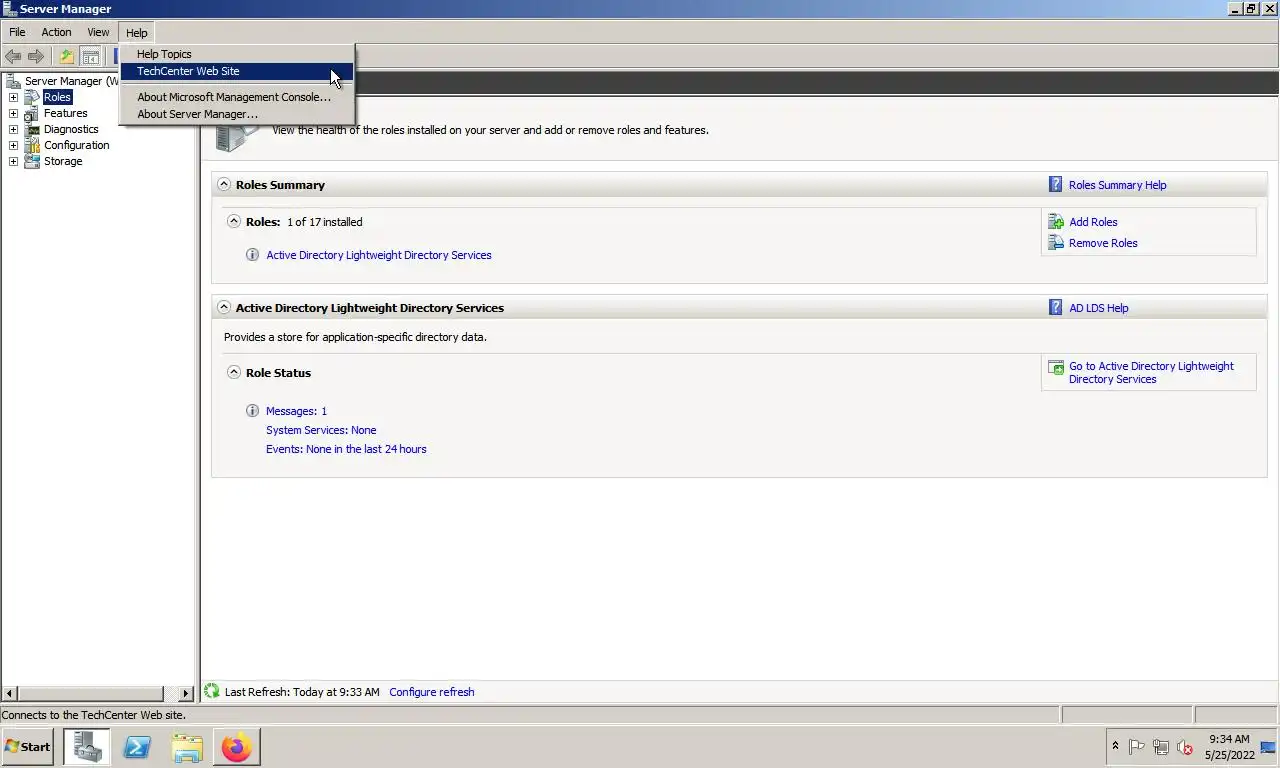Expand the Configuration tree node

[13, 145]
